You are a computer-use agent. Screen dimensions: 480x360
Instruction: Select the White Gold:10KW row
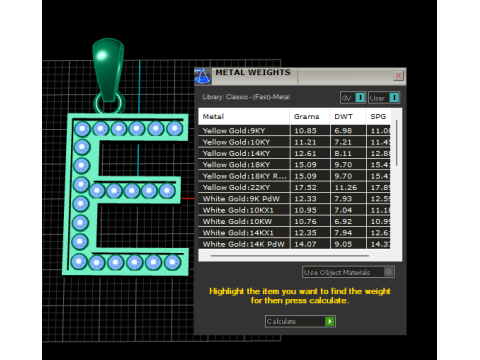coord(294,221)
